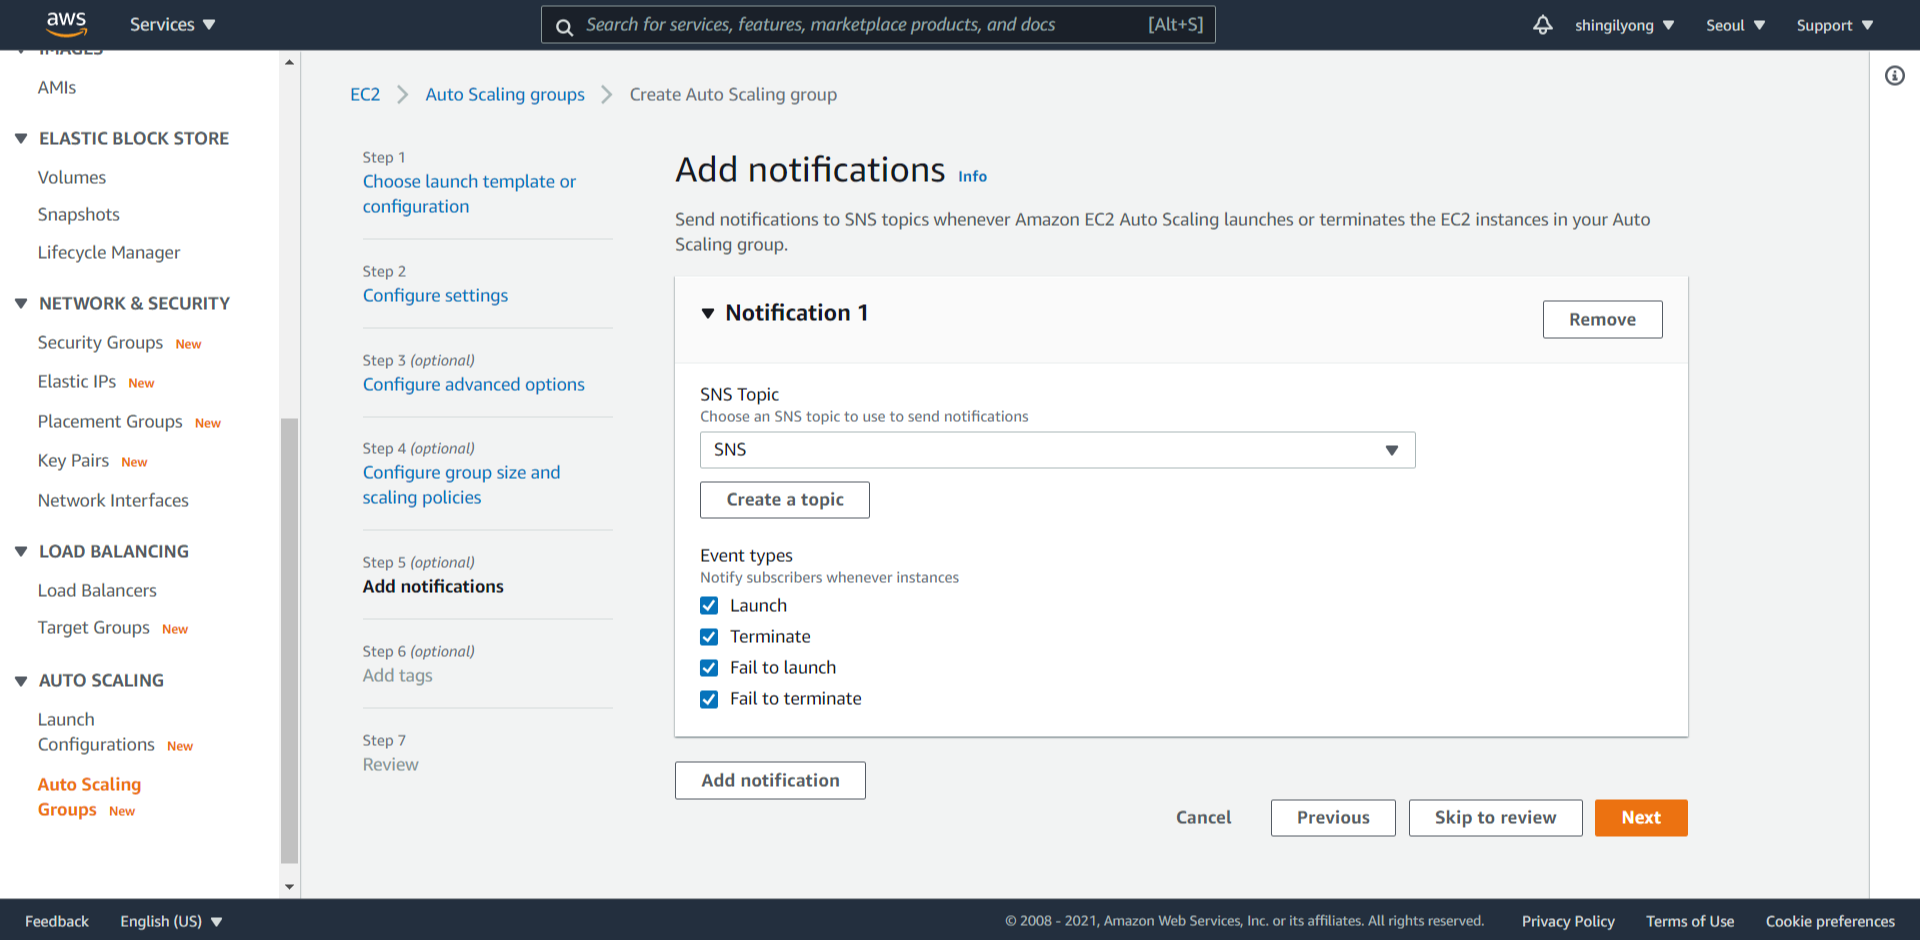Open Auto Scaling groups breadcrumb
This screenshot has width=1920, height=940.
[x=505, y=94]
